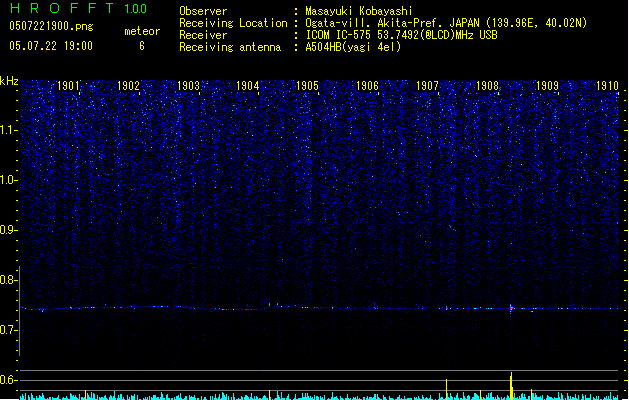This screenshot has height=400, width=629.
Task: Click the Receiving antenna label
Action: pos(230,47)
